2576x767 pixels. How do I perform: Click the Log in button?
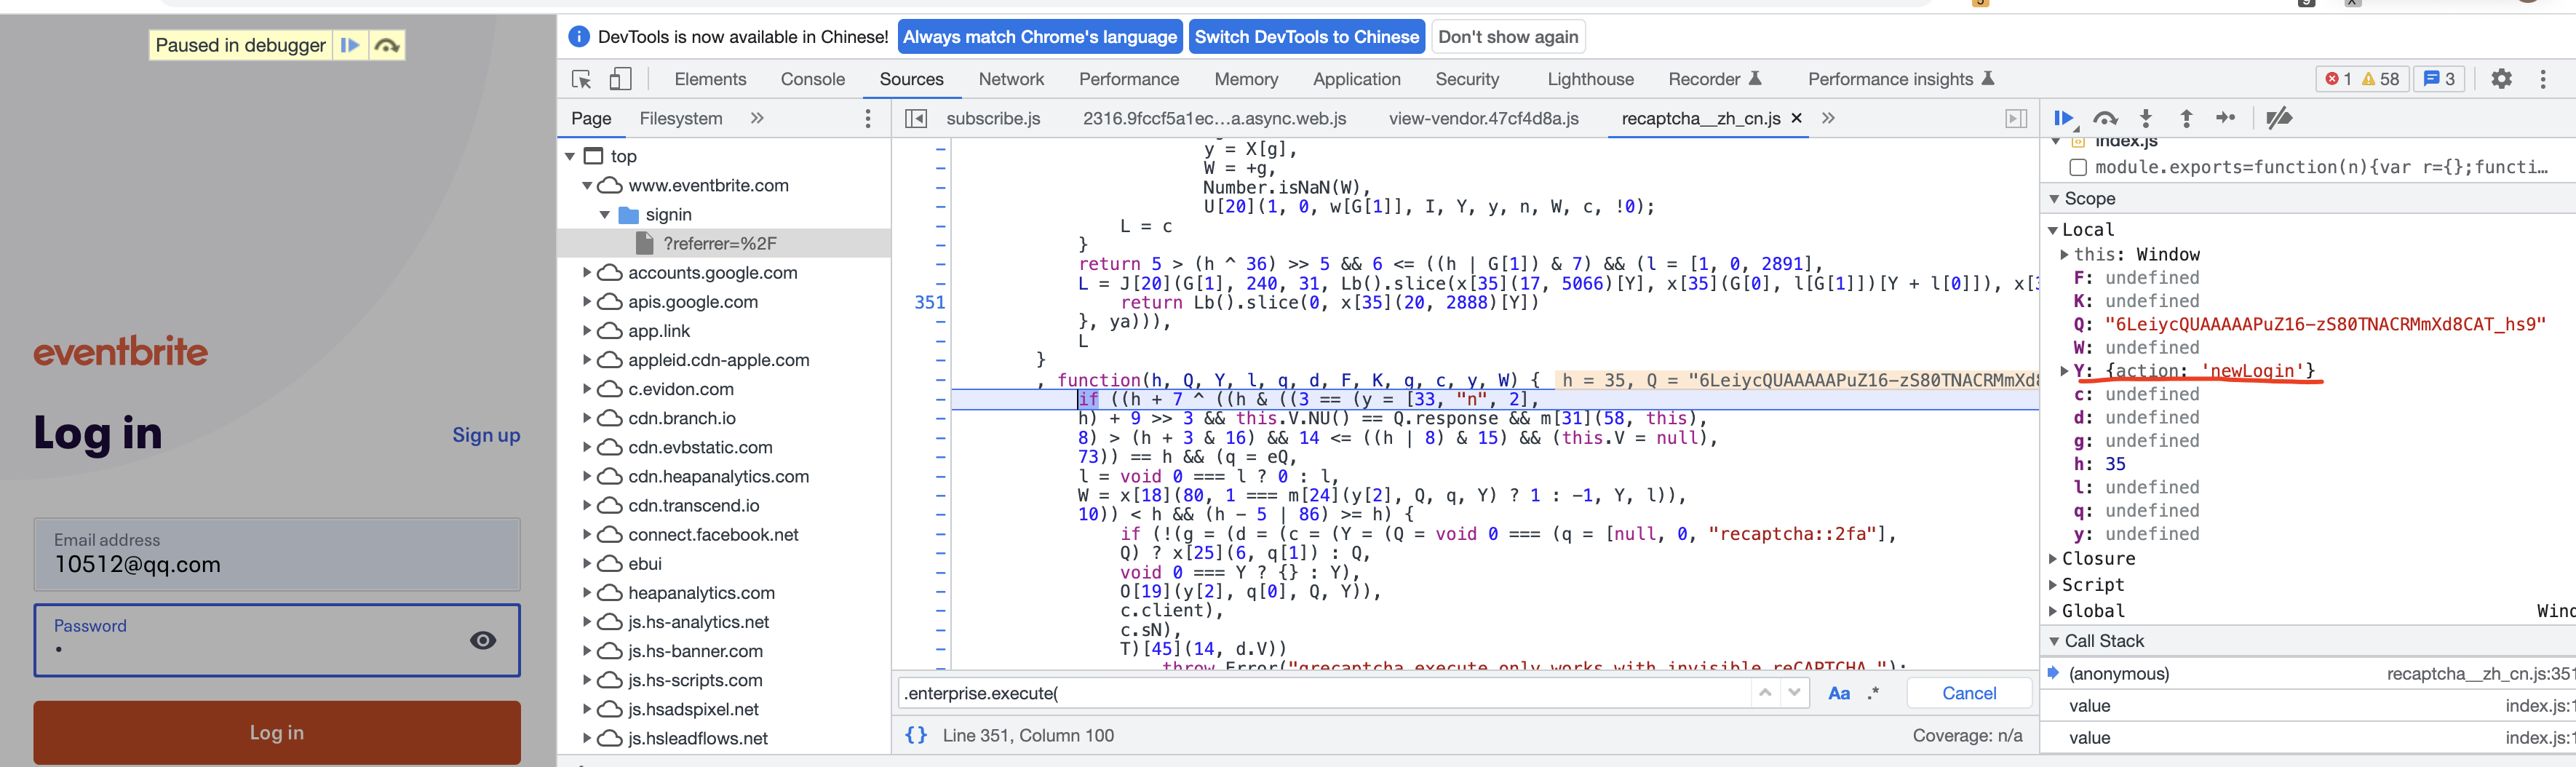point(277,732)
